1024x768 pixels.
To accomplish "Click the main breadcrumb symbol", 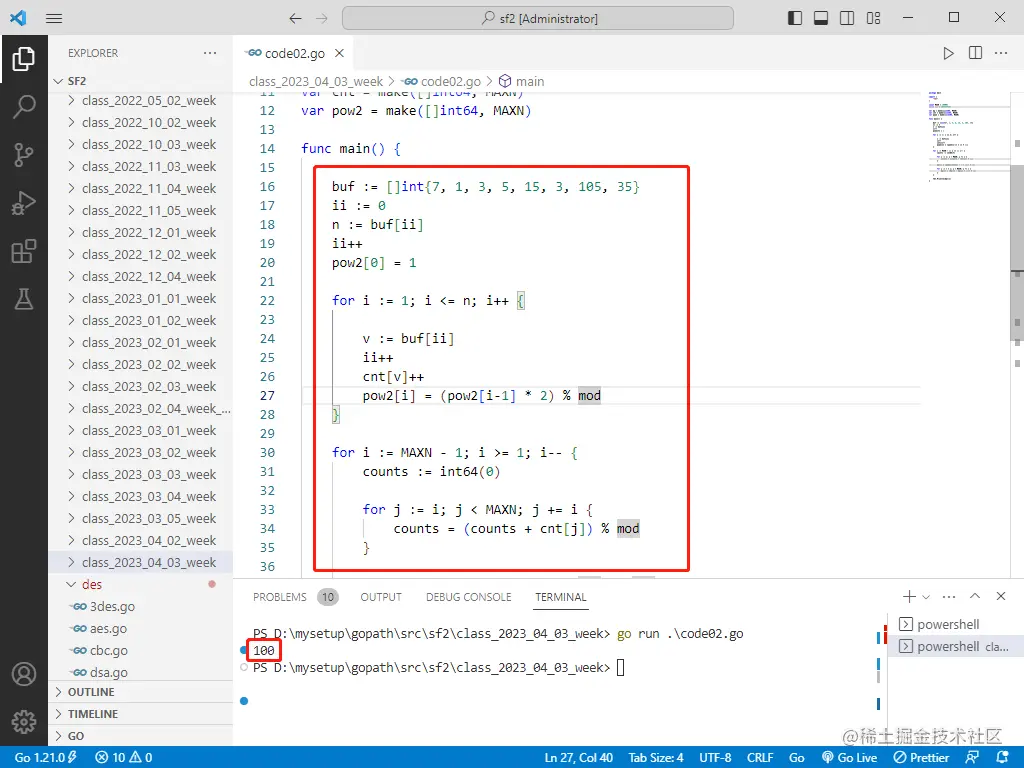I will (522, 82).
